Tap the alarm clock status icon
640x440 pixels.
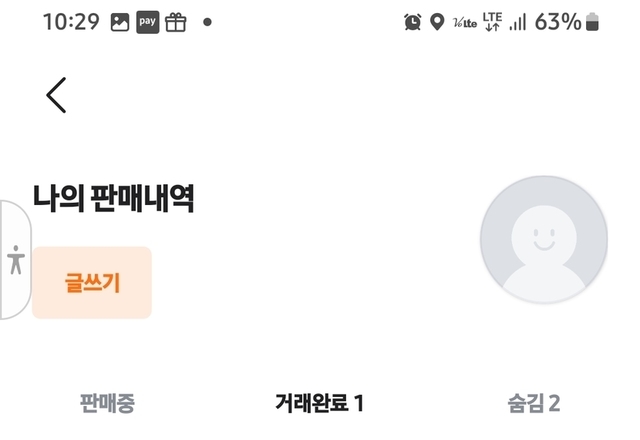pyautogui.click(x=413, y=22)
